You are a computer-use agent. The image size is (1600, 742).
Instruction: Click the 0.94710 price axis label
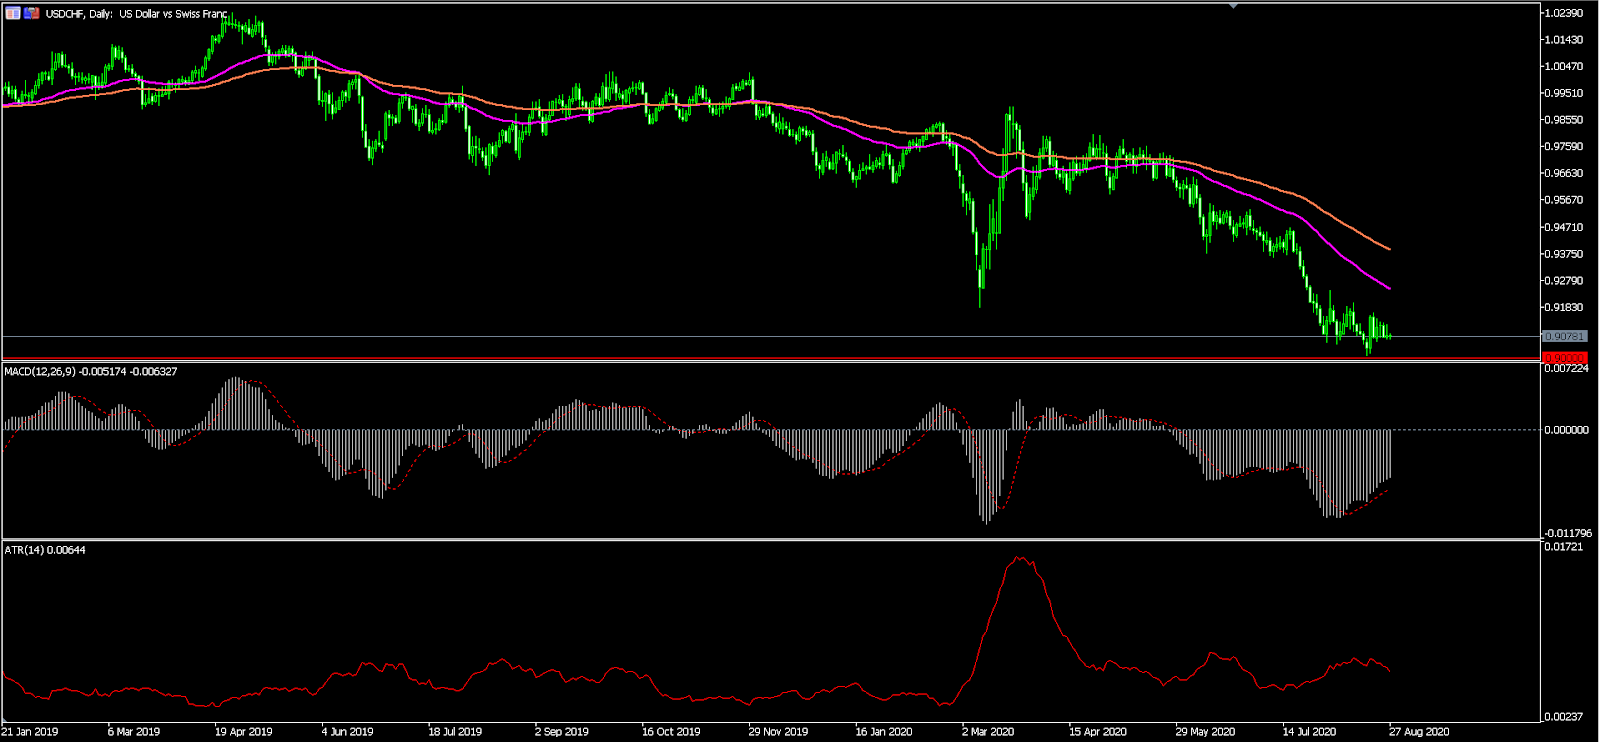1565,227
